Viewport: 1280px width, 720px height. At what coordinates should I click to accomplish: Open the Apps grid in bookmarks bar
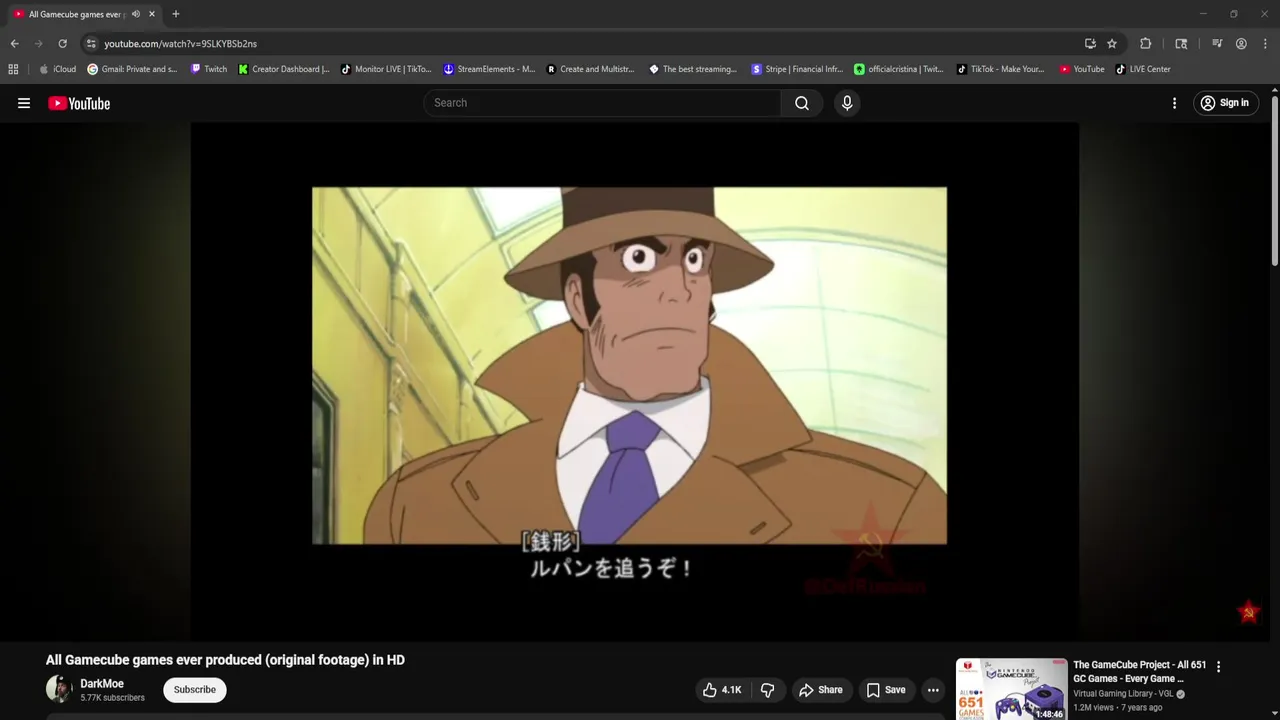13,69
